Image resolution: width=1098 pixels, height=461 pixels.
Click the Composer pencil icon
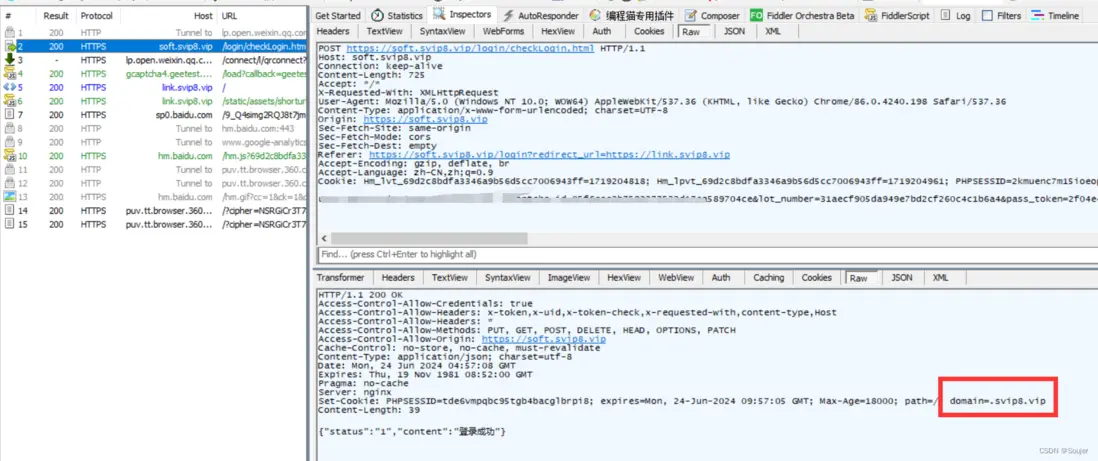(x=690, y=15)
